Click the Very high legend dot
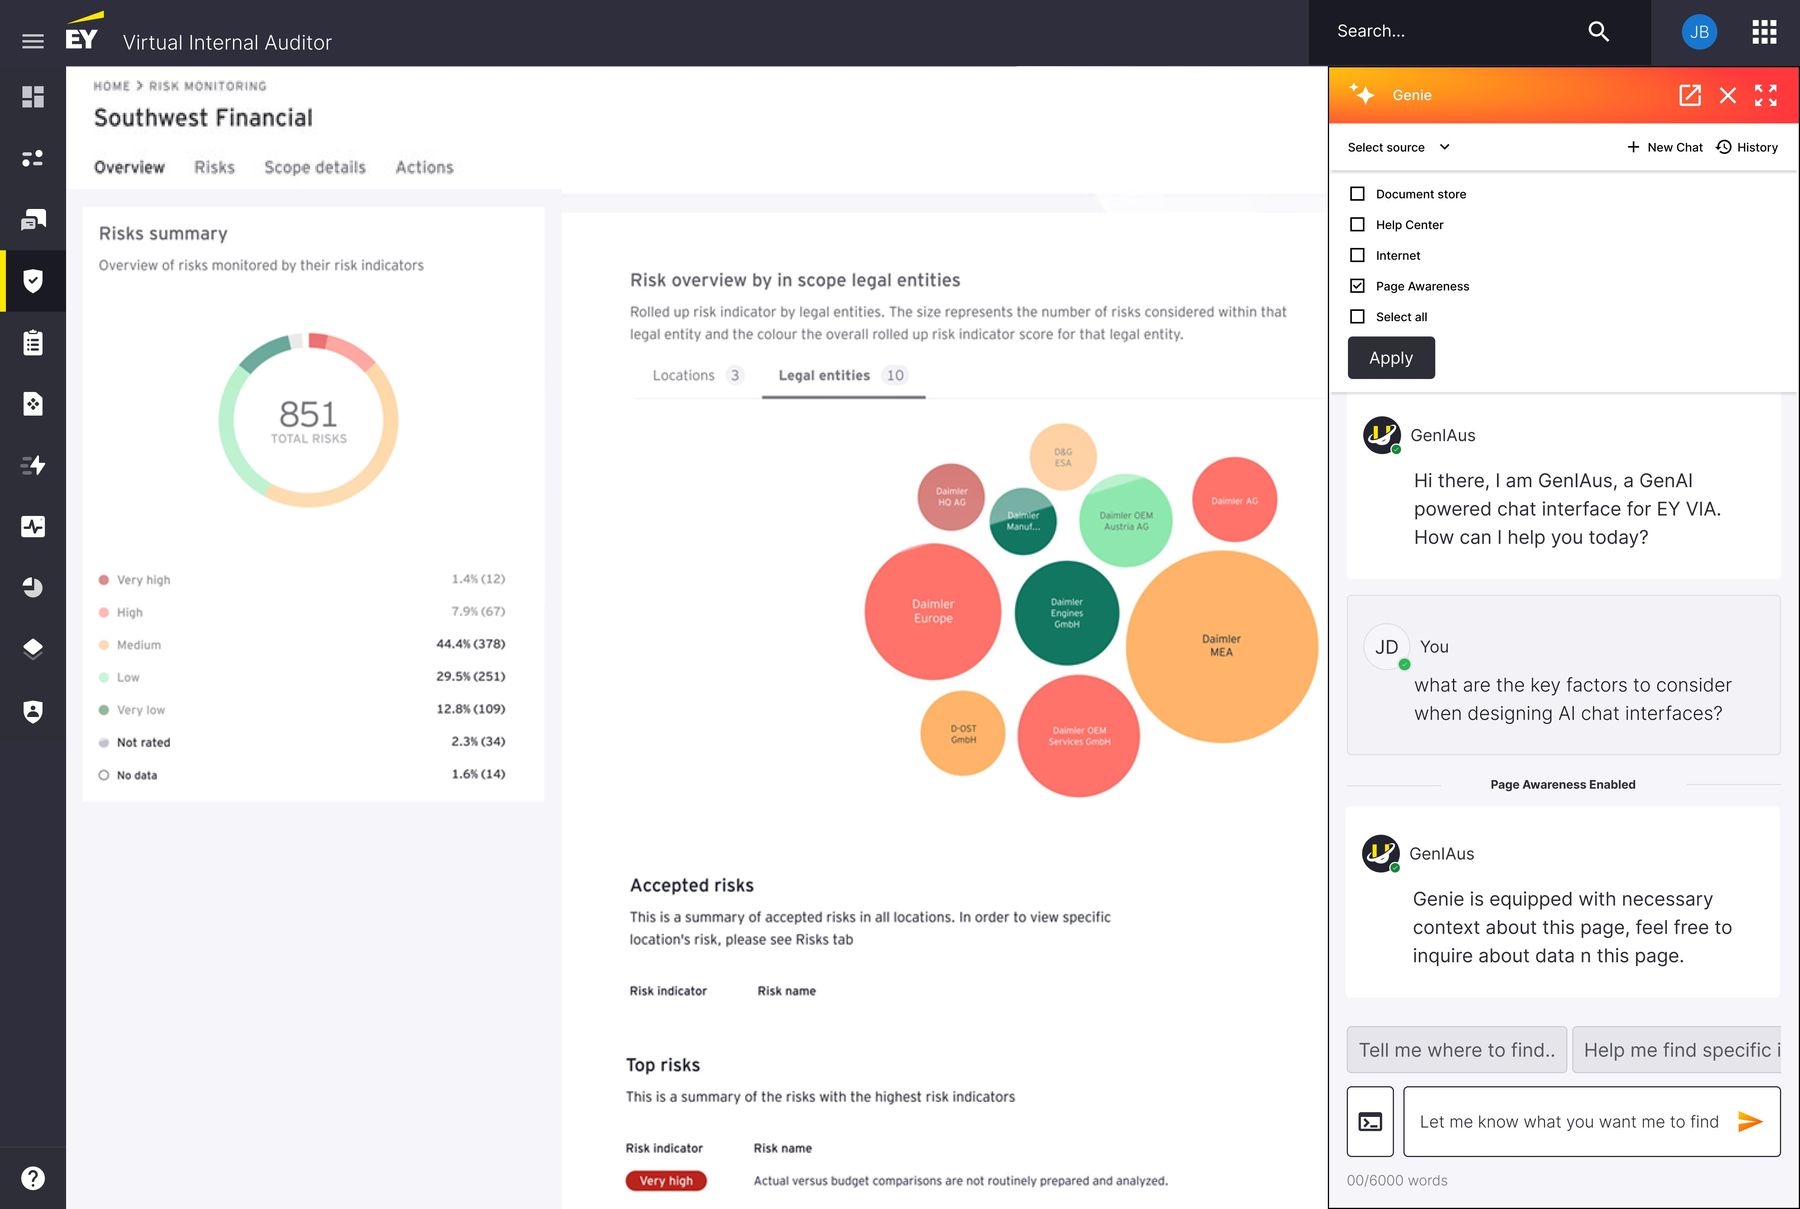The image size is (1800, 1209). click(x=104, y=580)
